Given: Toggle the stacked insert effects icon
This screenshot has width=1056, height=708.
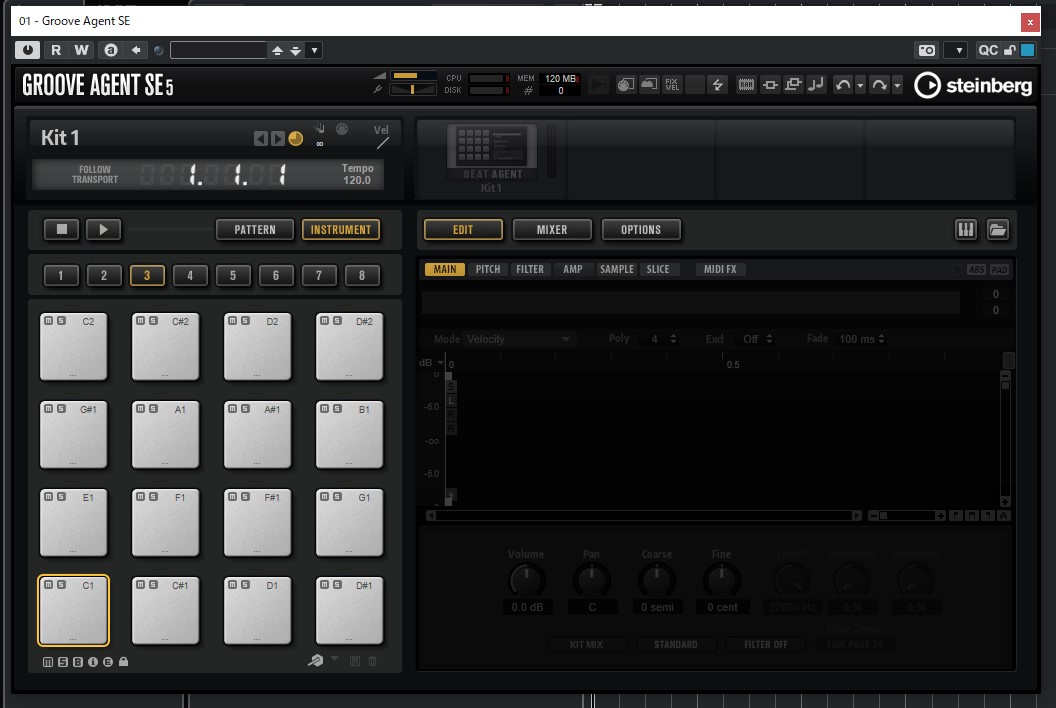Looking at the screenshot, I should click(x=793, y=85).
